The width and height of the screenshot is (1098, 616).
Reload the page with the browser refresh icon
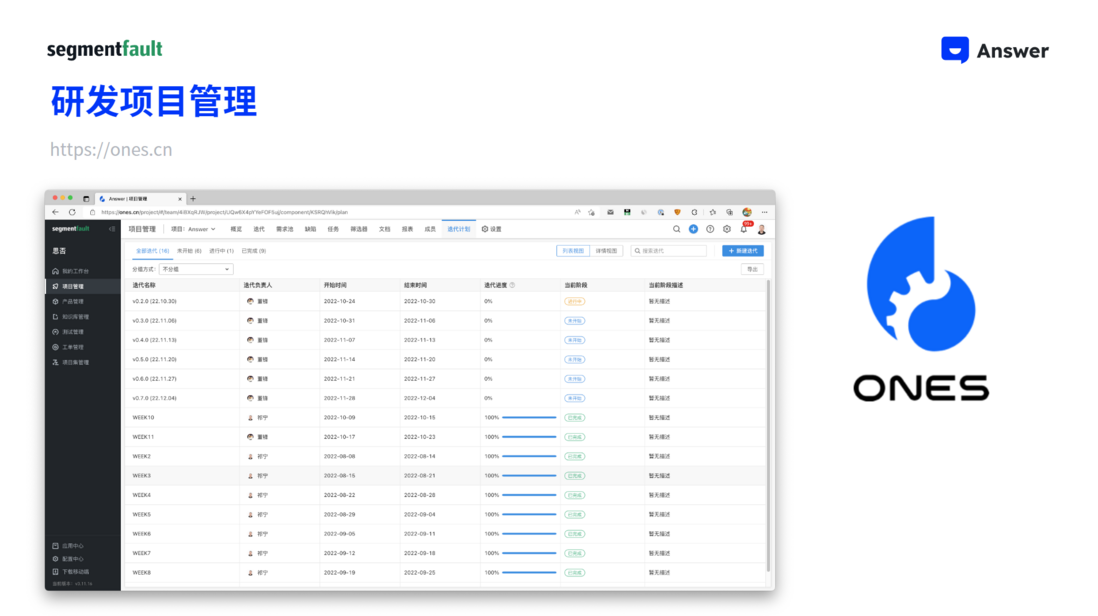click(72, 212)
